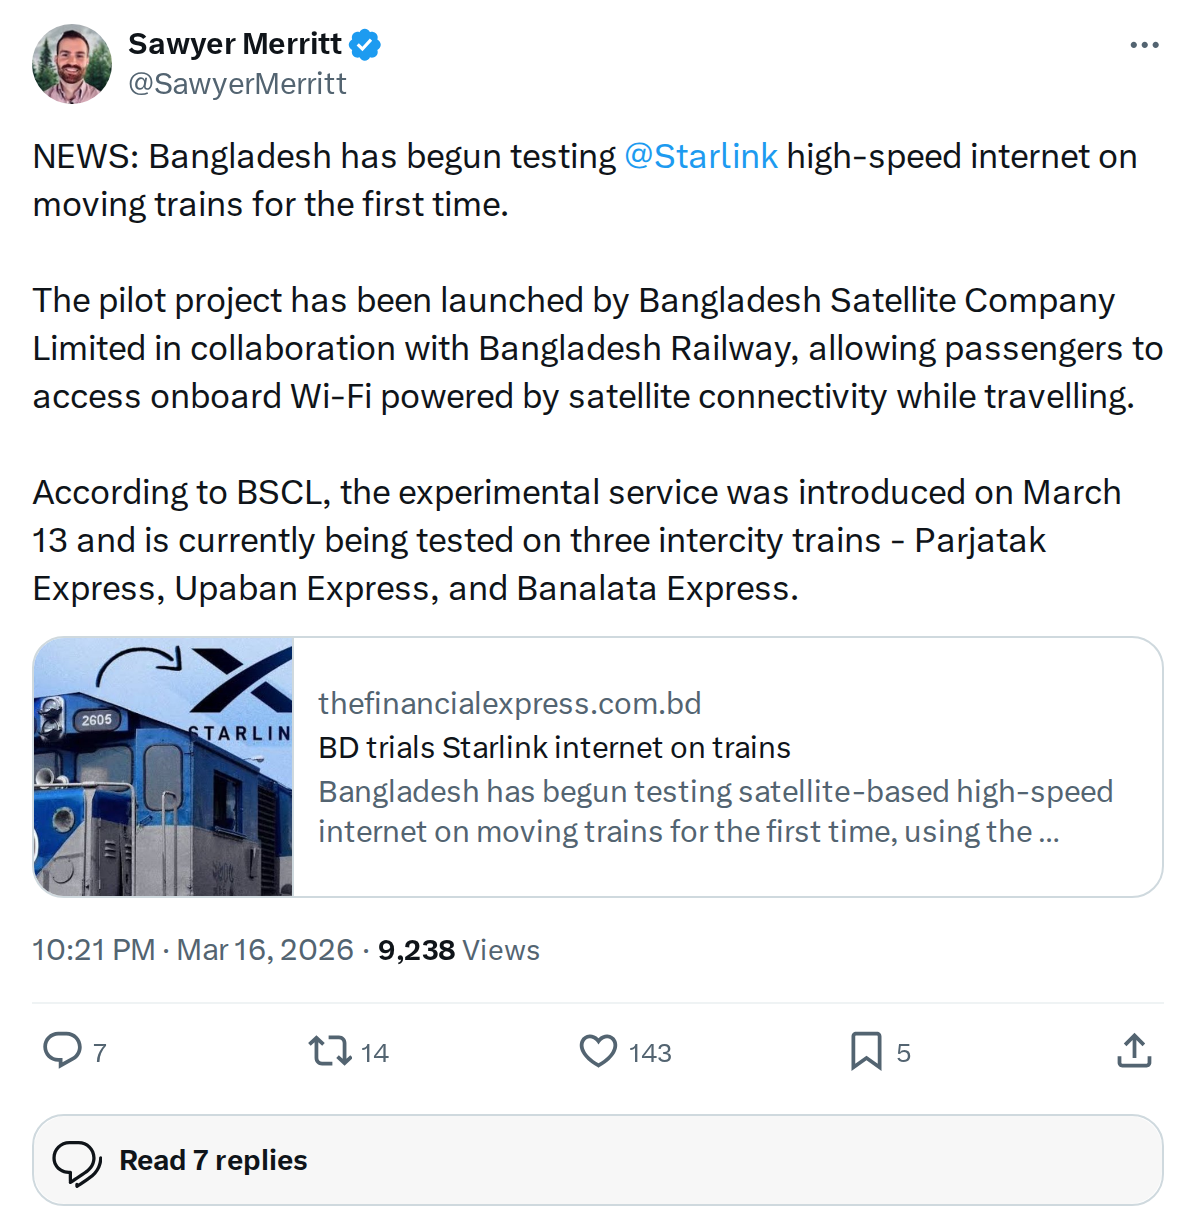The height and width of the screenshot is (1222, 1196).
Task: Reply to Sawyer Merritt's tweet
Action: pyautogui.click(x=63, y=1051)
